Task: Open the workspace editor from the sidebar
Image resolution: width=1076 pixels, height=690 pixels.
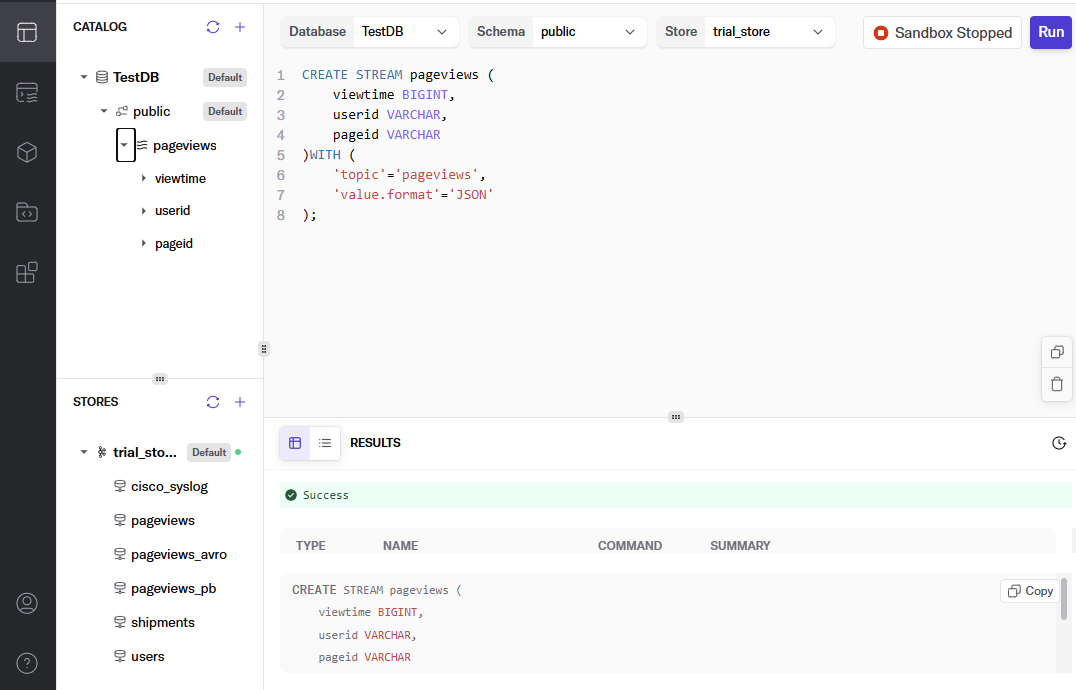Action: click(x=27, y=31)
